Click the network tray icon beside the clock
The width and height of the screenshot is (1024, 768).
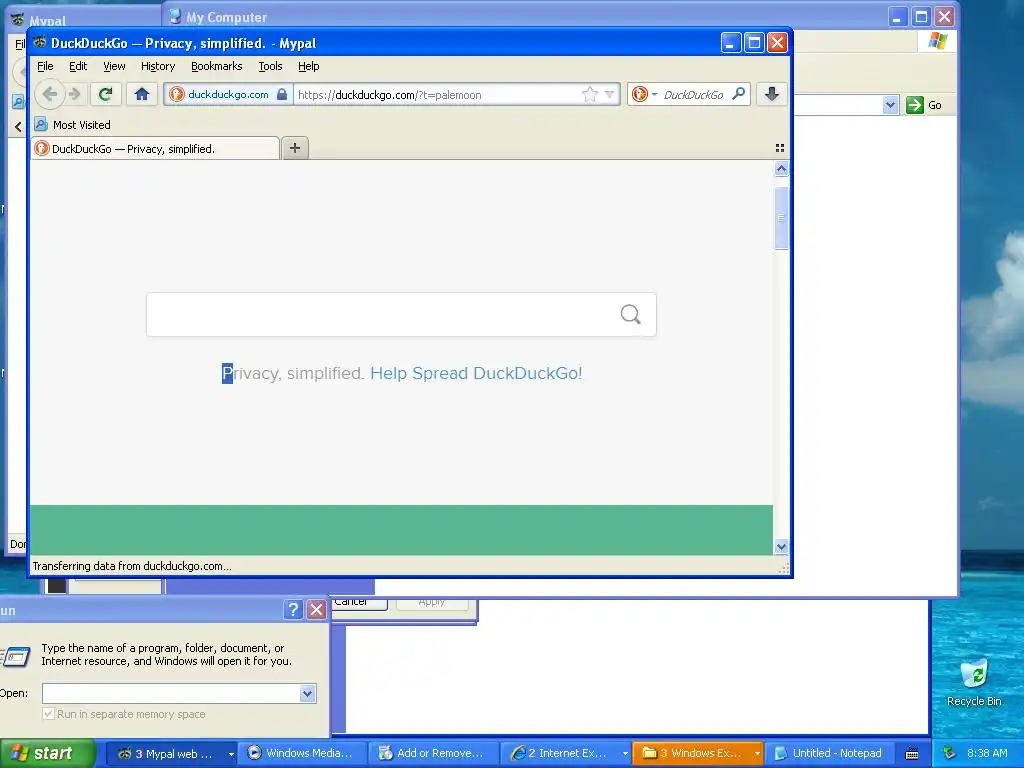(x=950, y=754)
